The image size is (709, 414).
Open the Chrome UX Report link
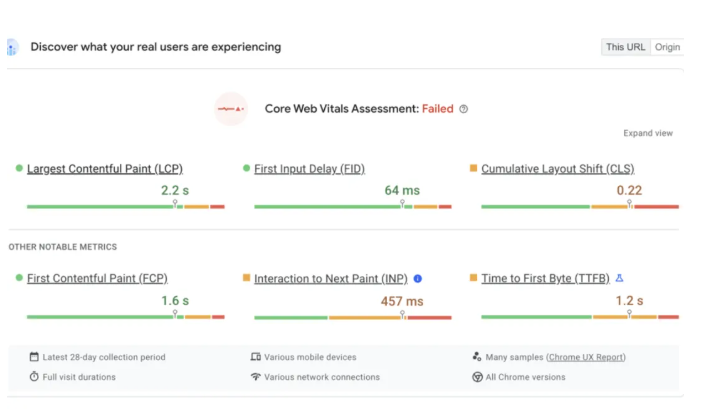point(586,357)
